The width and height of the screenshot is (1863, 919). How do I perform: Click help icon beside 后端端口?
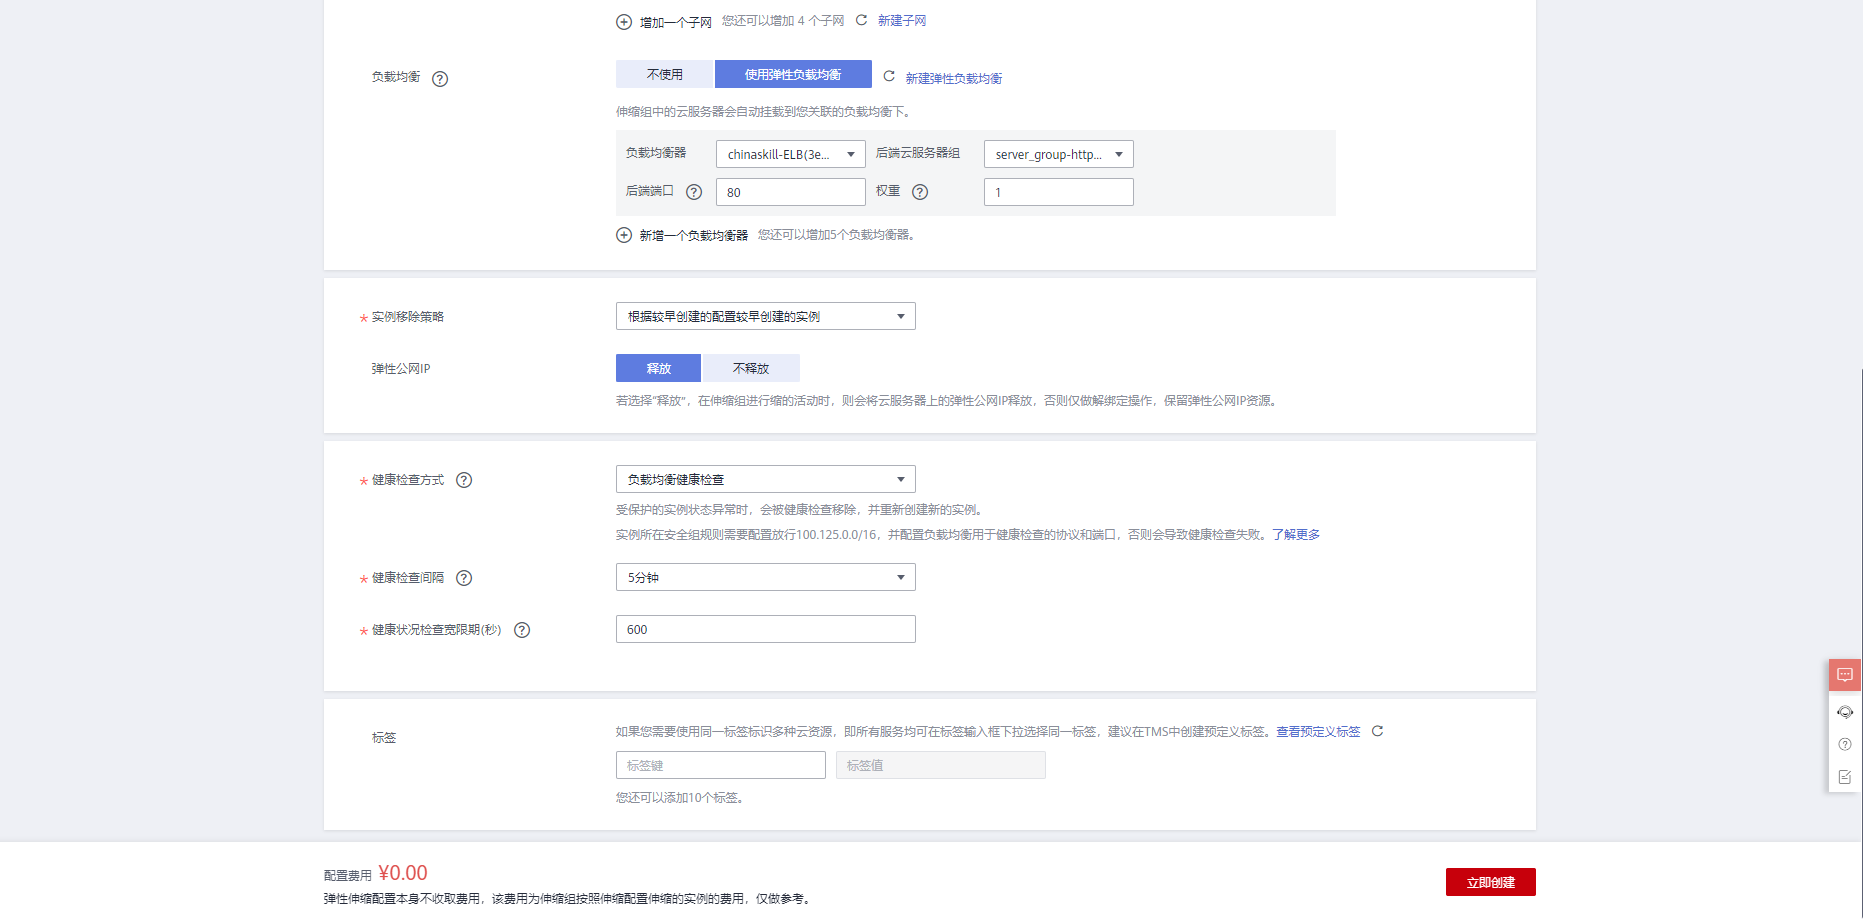pos(694,192)
